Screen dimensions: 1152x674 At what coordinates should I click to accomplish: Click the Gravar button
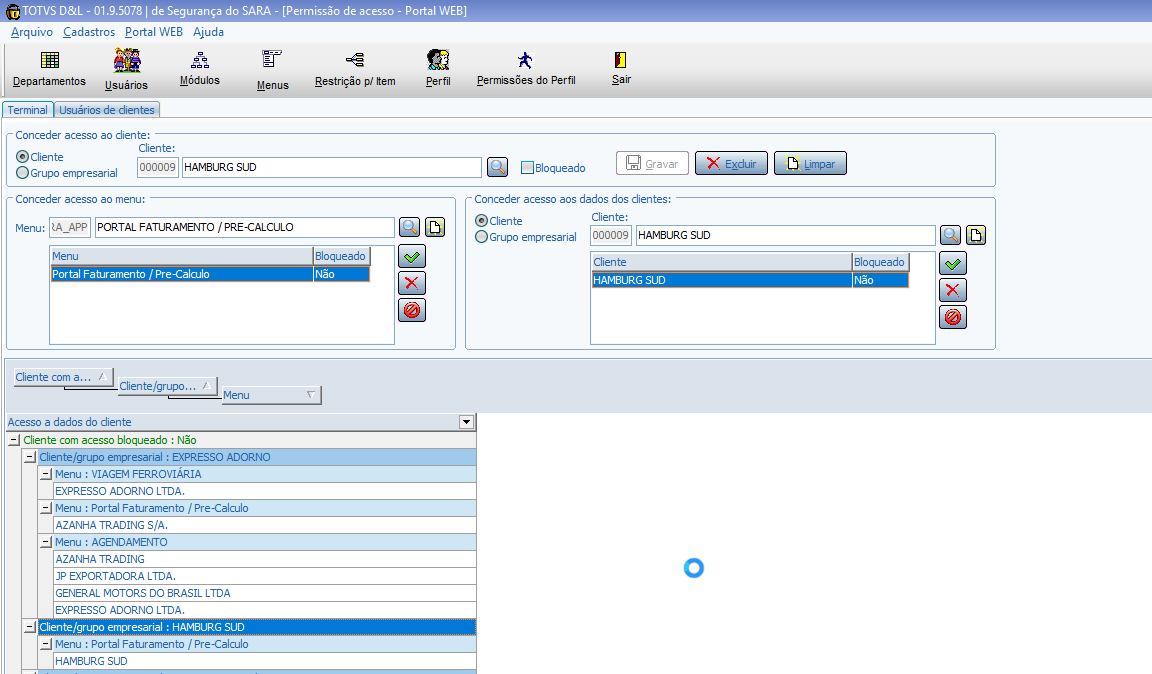652,163
